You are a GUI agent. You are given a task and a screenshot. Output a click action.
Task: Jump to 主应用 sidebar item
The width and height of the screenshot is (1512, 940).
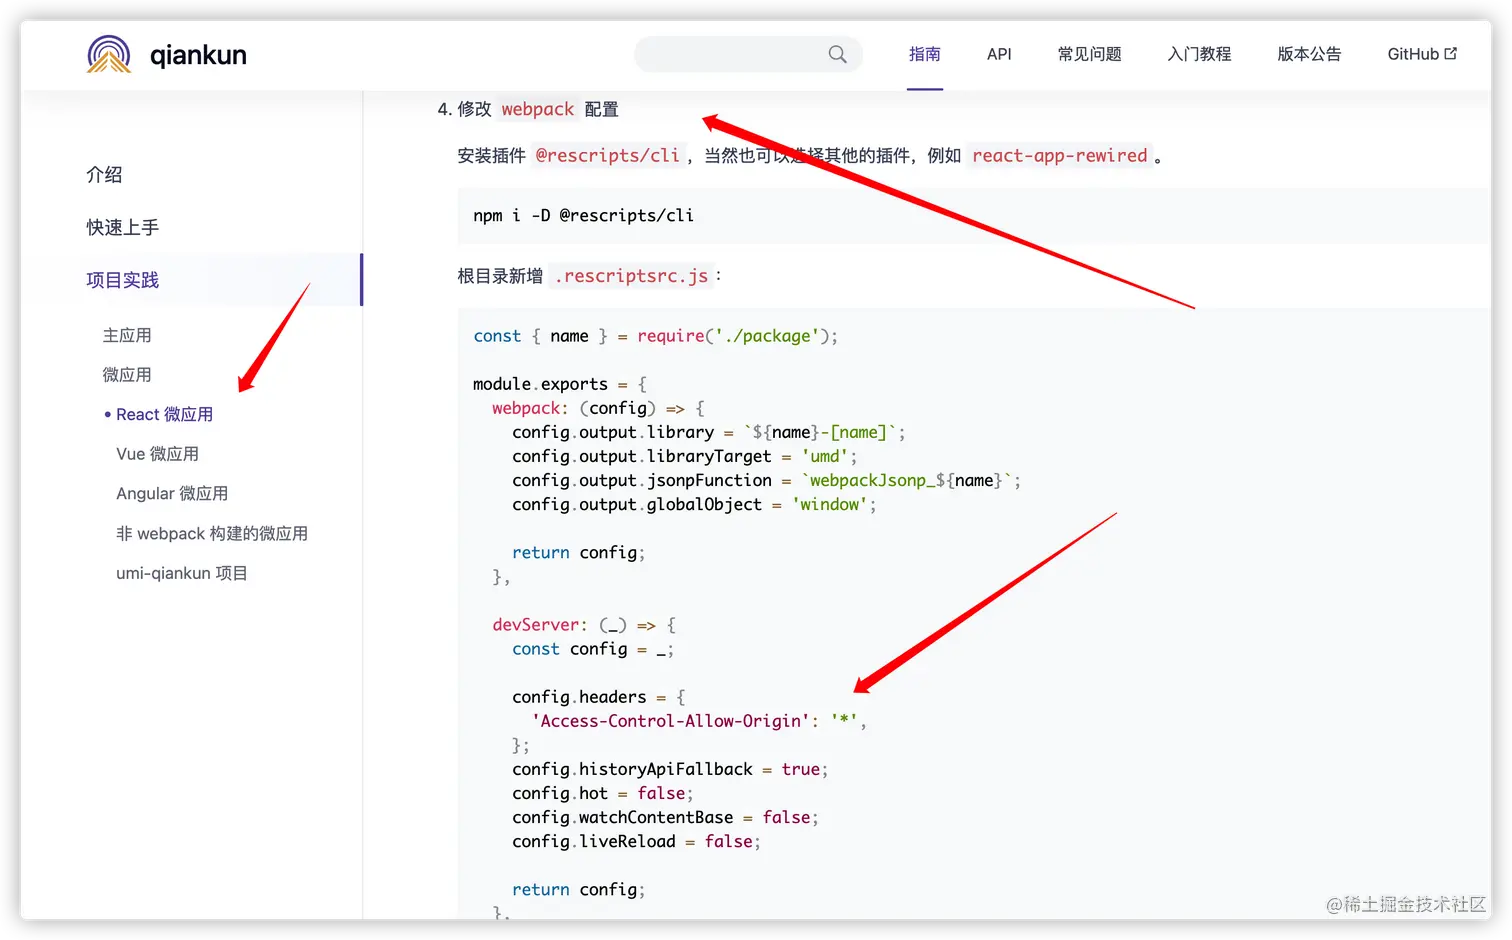click(x=127, y=335)
